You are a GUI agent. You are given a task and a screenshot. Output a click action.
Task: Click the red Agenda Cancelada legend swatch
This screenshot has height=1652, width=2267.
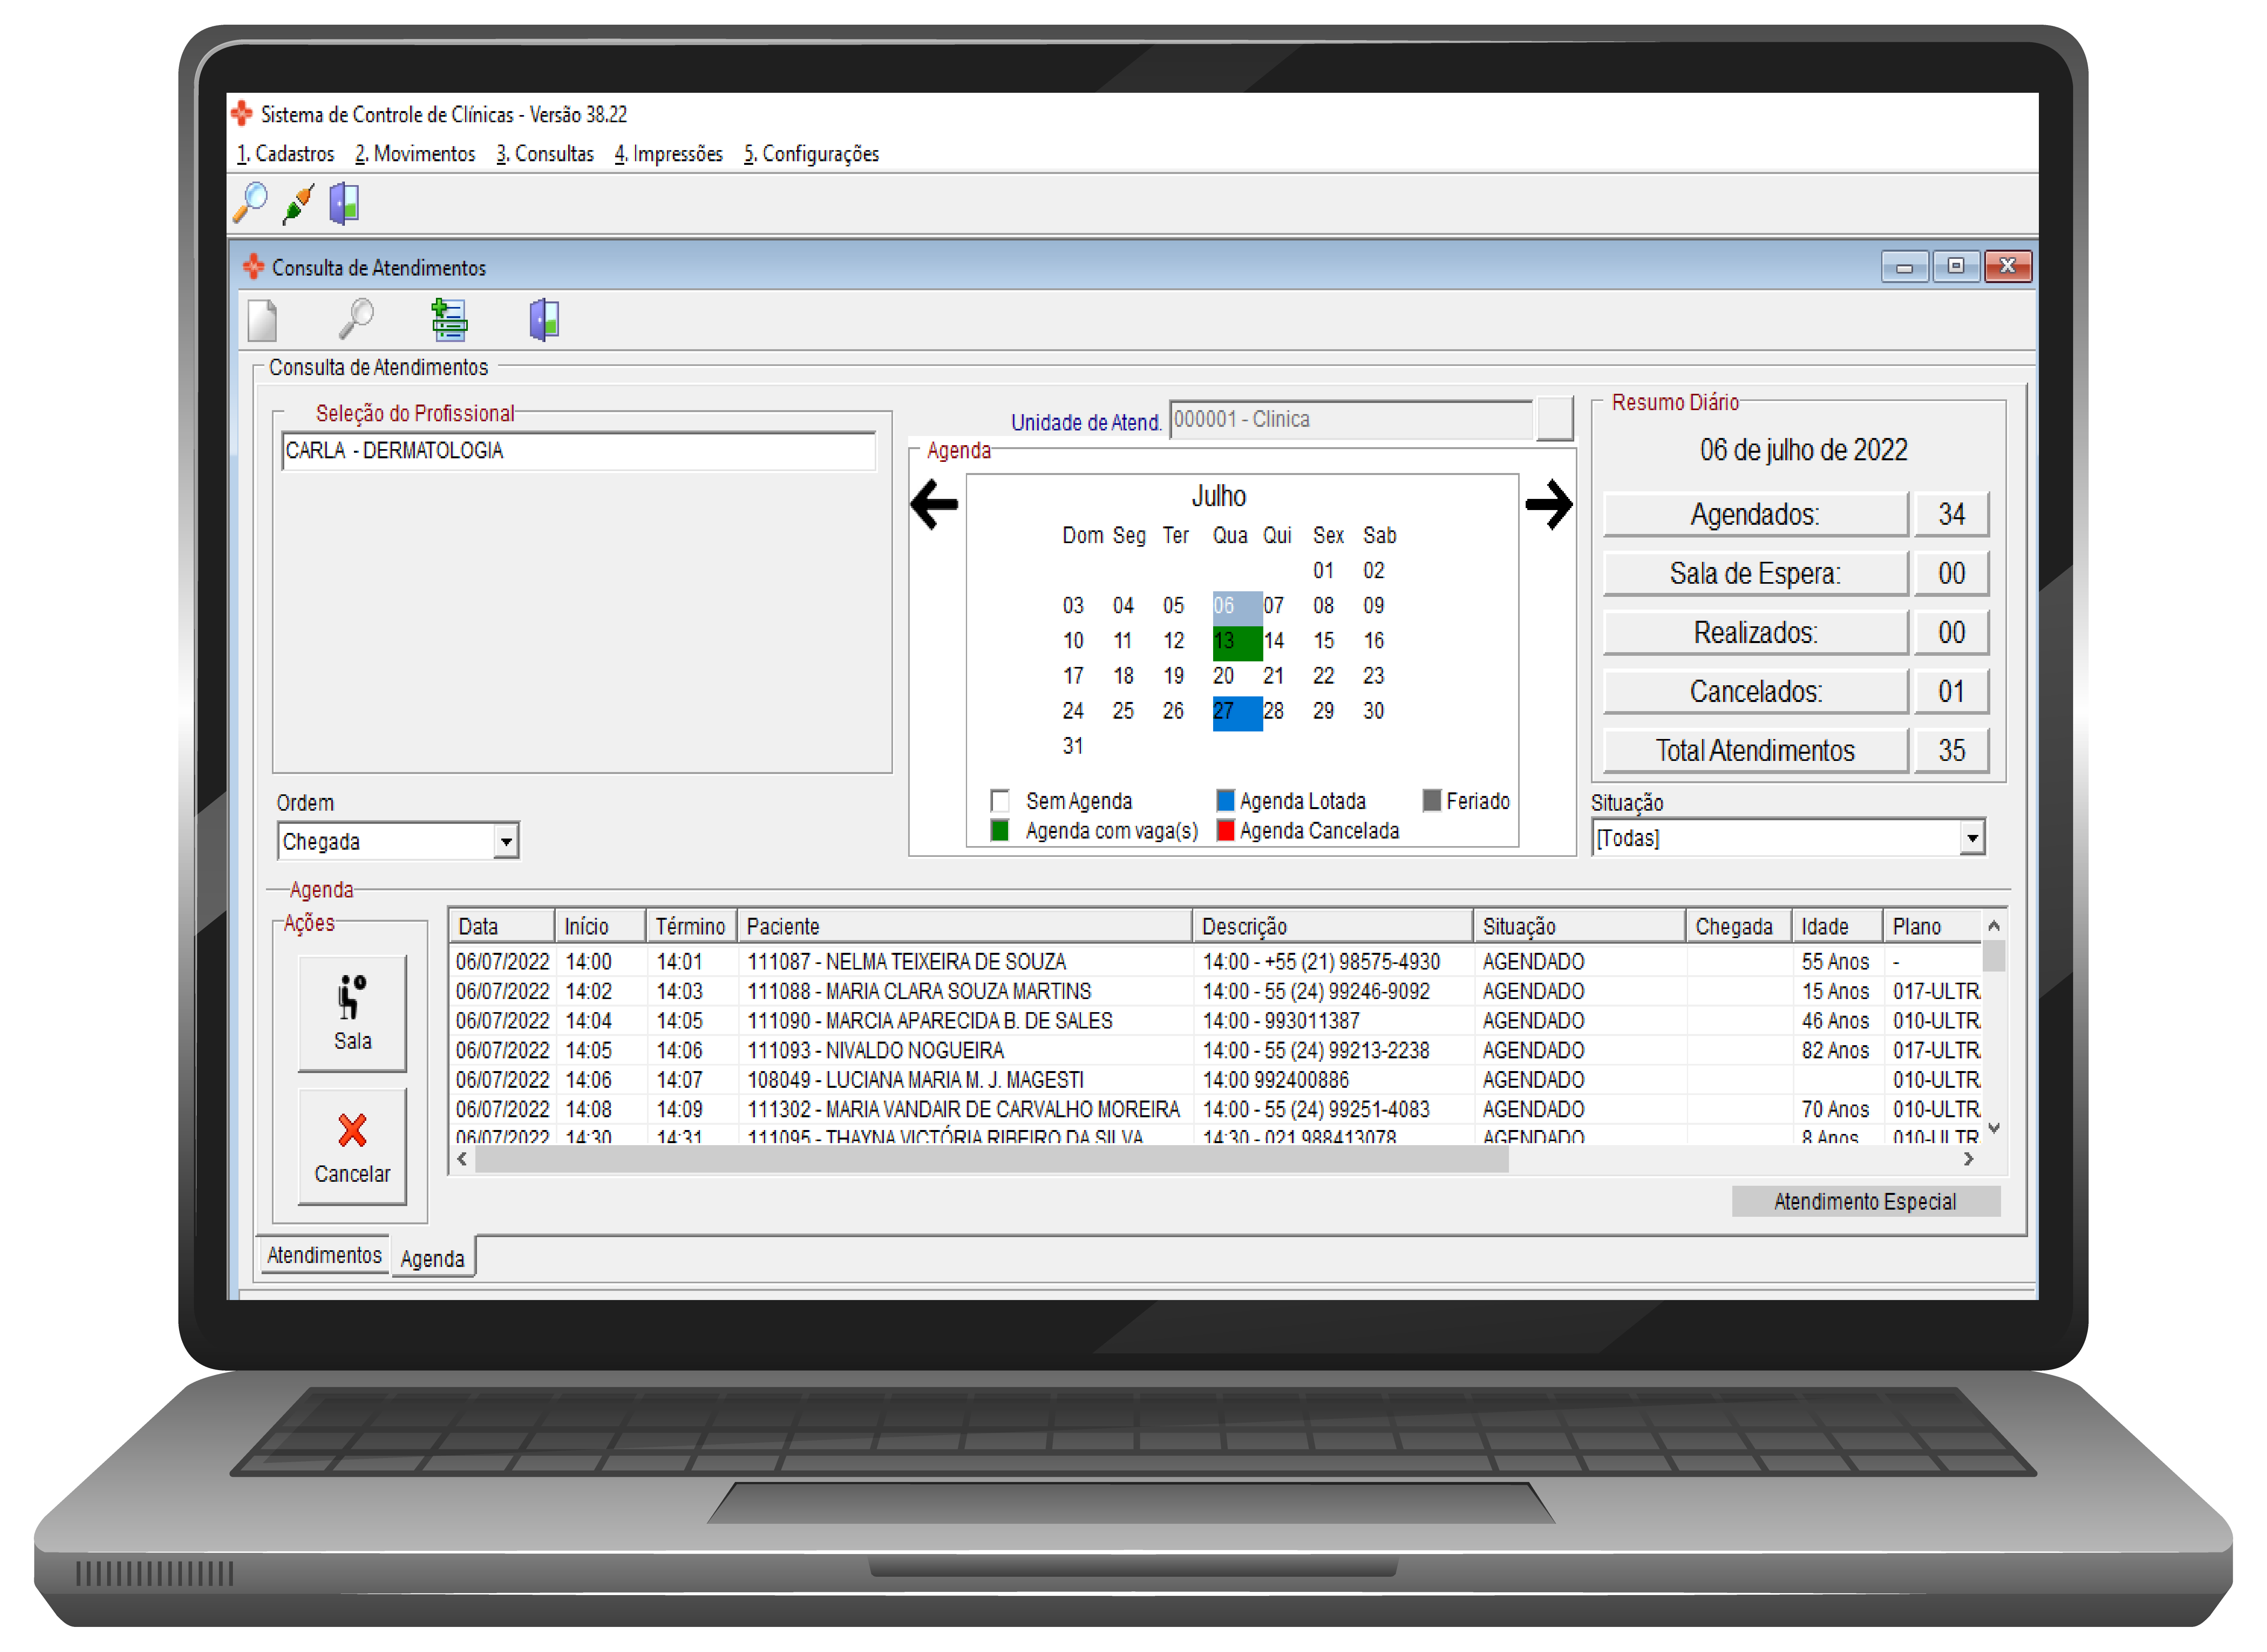(1225, 831)
